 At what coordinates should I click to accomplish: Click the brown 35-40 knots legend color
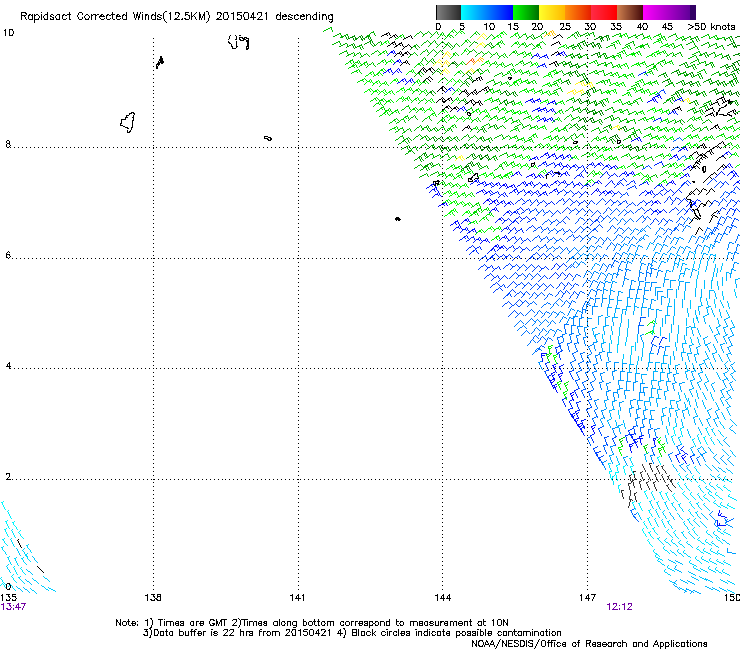(630, 12)
